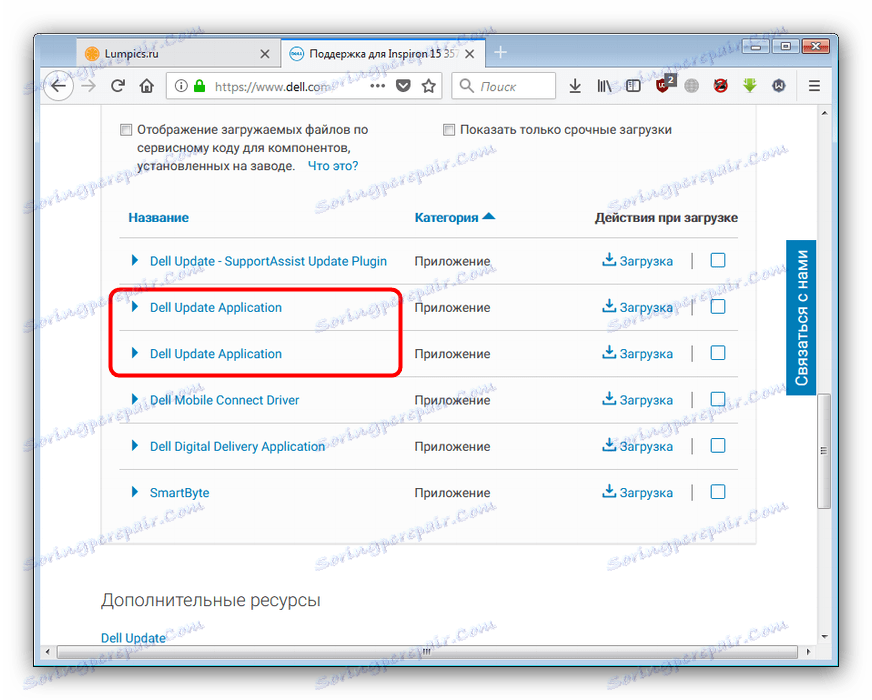Open page actions three-dots menu
872x700 pixels.
[x=378, y=86]
